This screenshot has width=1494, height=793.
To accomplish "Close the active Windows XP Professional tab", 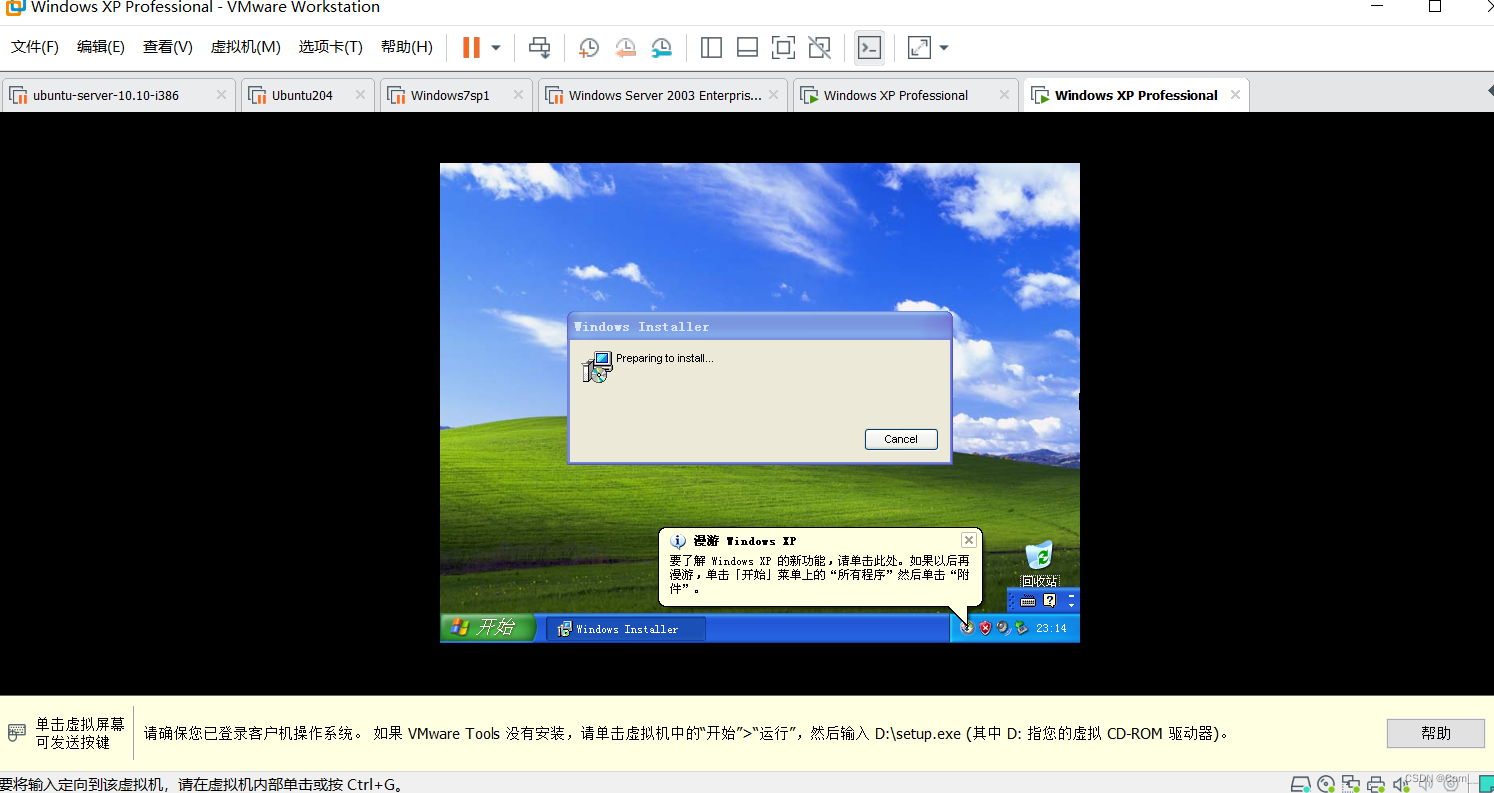I will (x=1235, y=95).
